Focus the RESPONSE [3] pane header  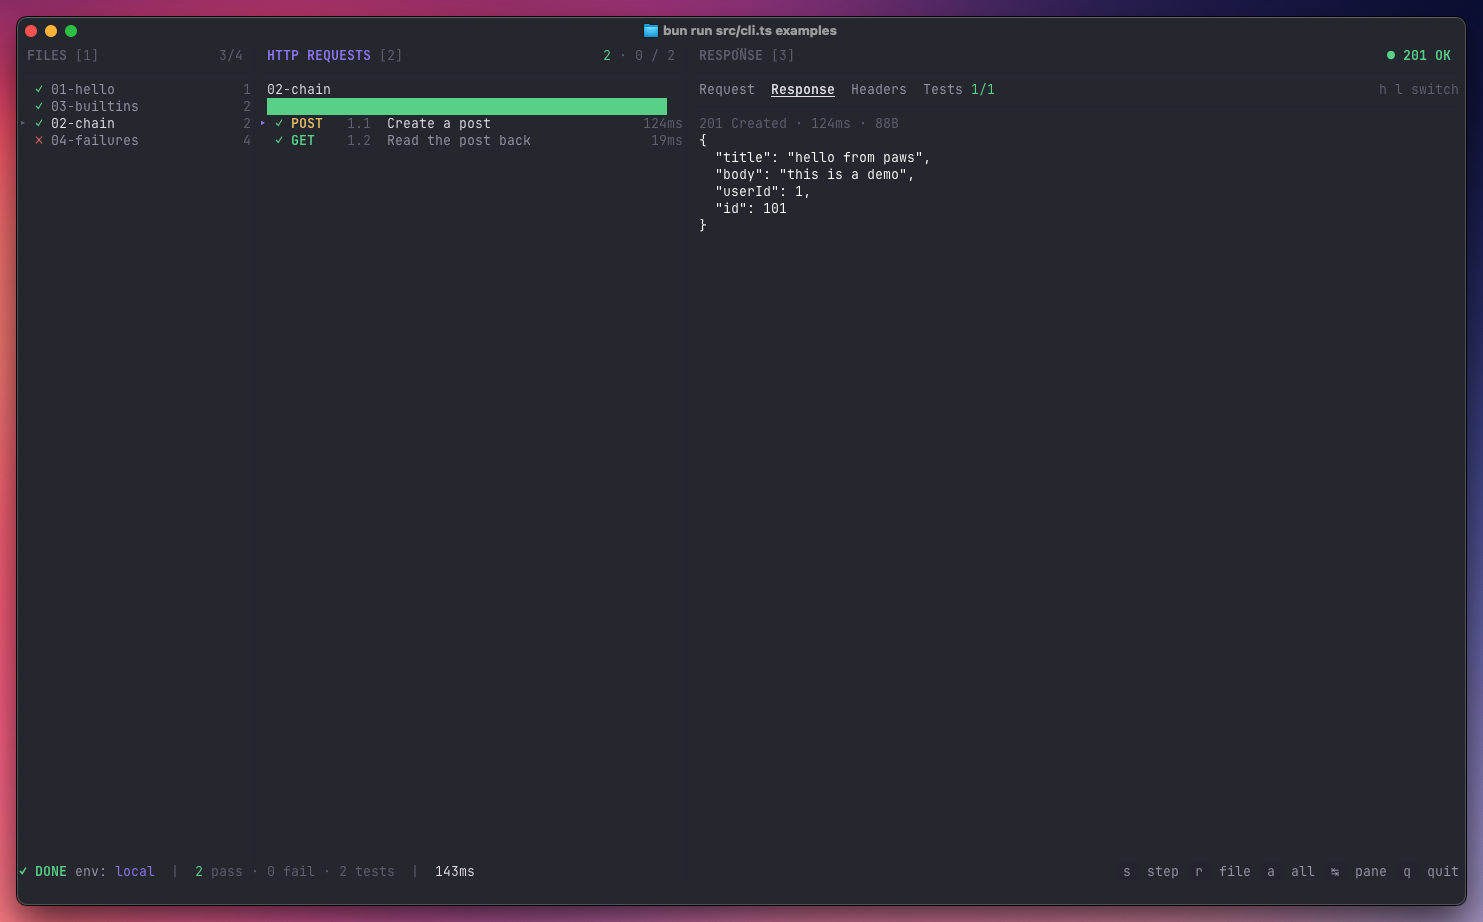pos(747,56)
